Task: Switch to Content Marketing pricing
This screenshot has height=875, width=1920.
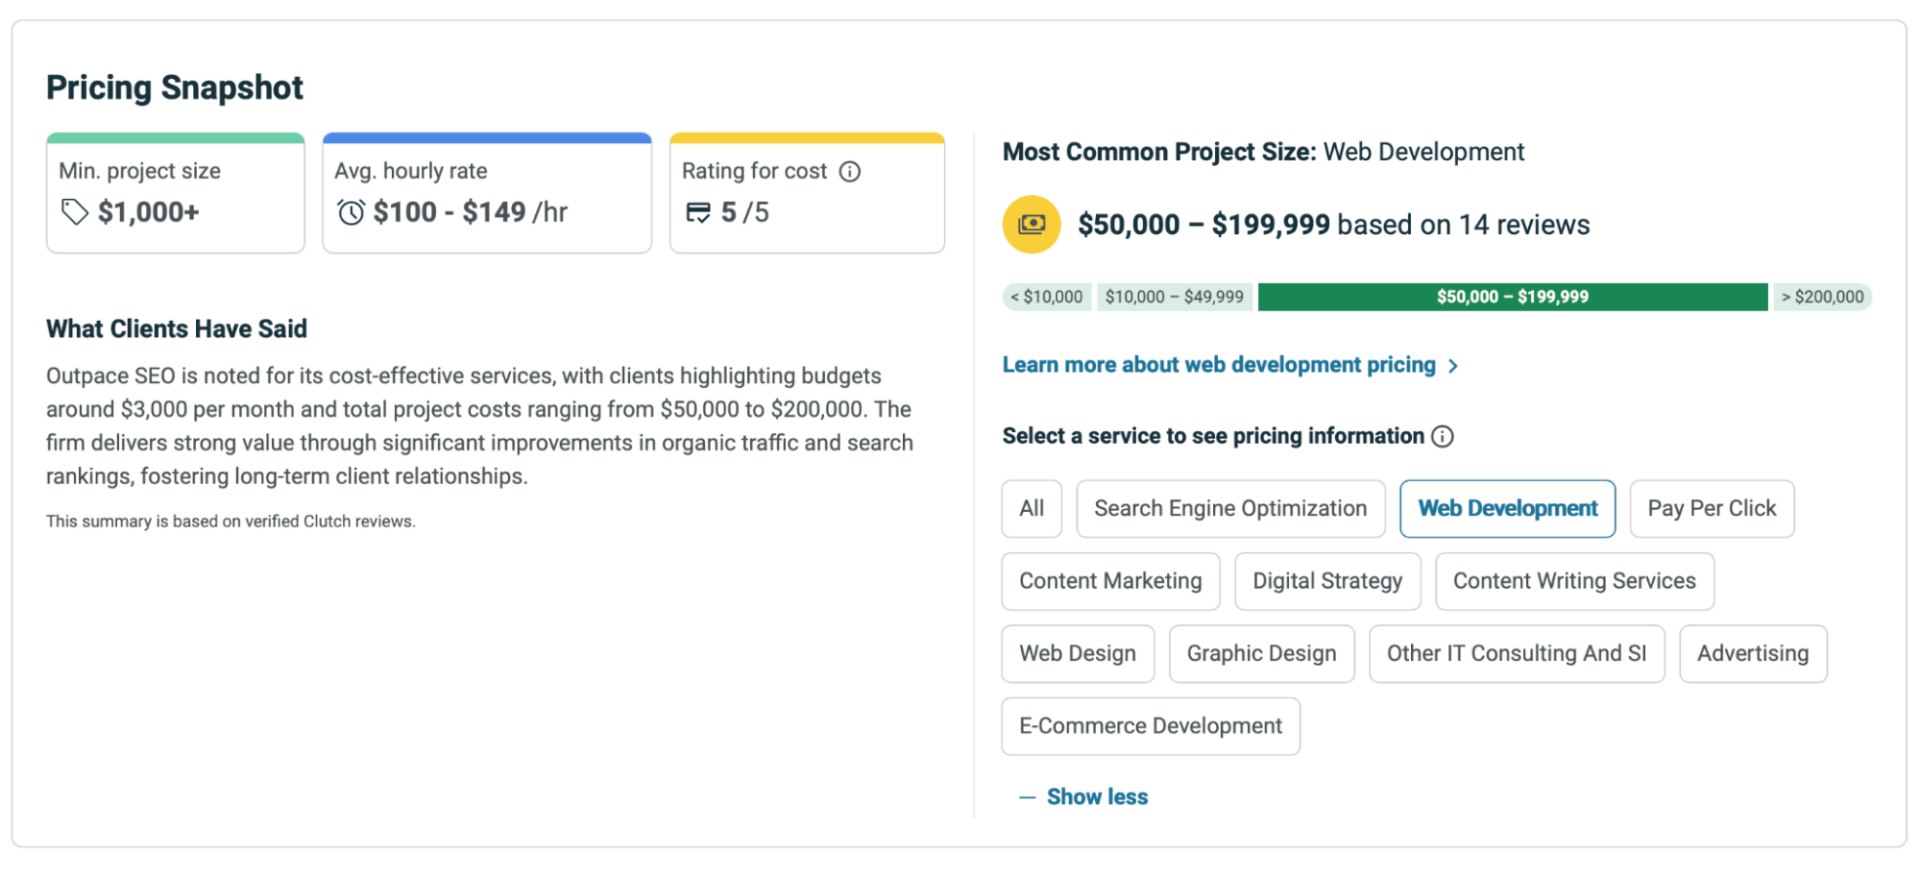Action: pos(1110,581)
